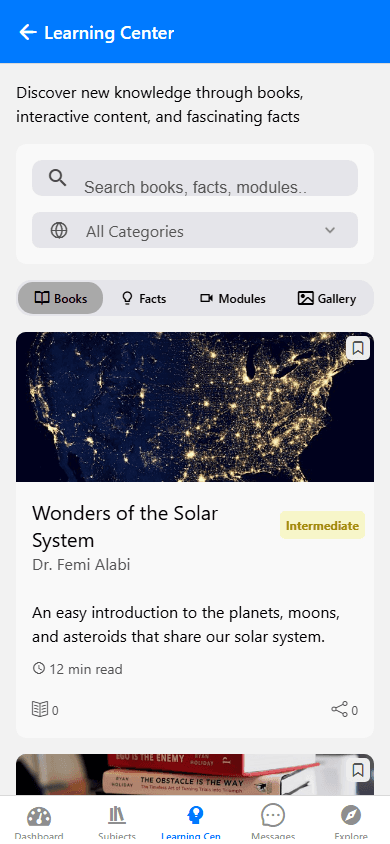The height and width of the screenshot is (844, 390).
Task: Tap the back arrow in header
Action: (28, 32)
